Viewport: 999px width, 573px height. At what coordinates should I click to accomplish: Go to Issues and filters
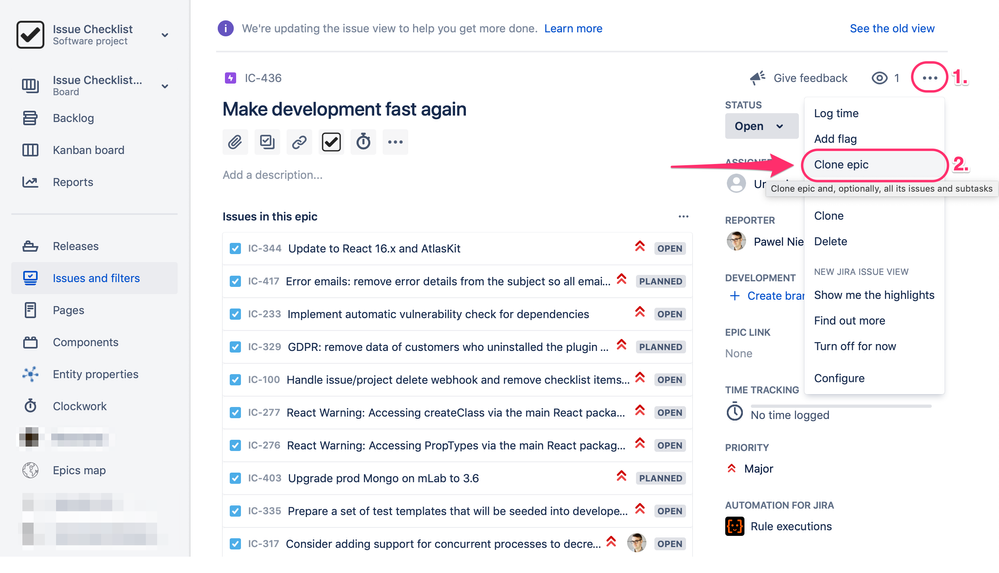coord(94,278)
